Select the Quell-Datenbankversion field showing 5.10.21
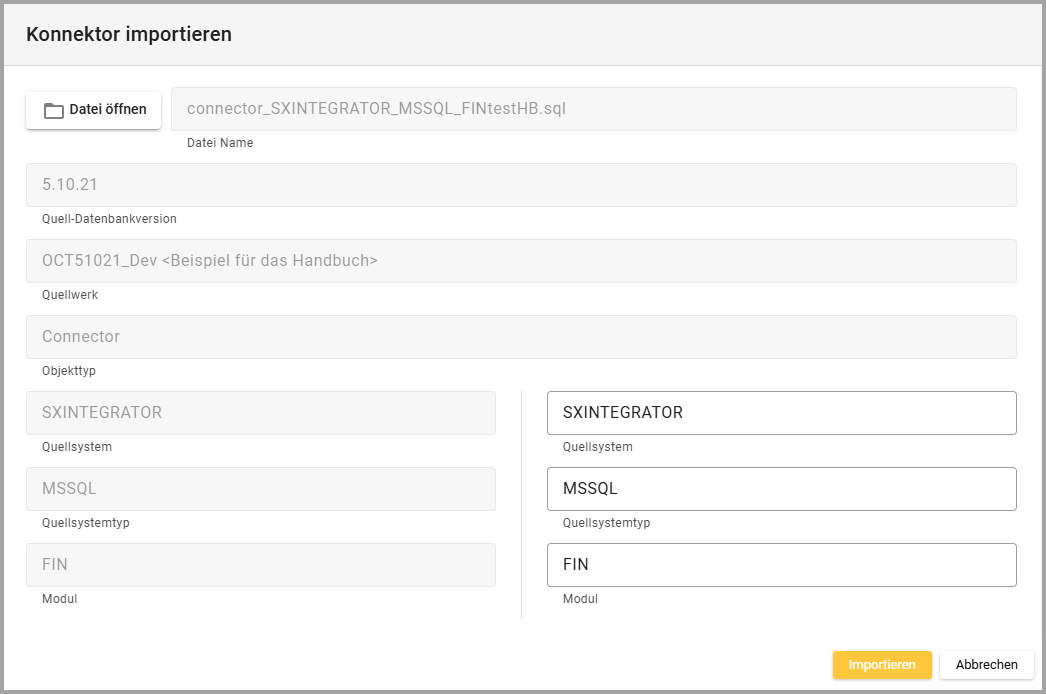This screenshot has height=694, width=1046. [521, 185]
